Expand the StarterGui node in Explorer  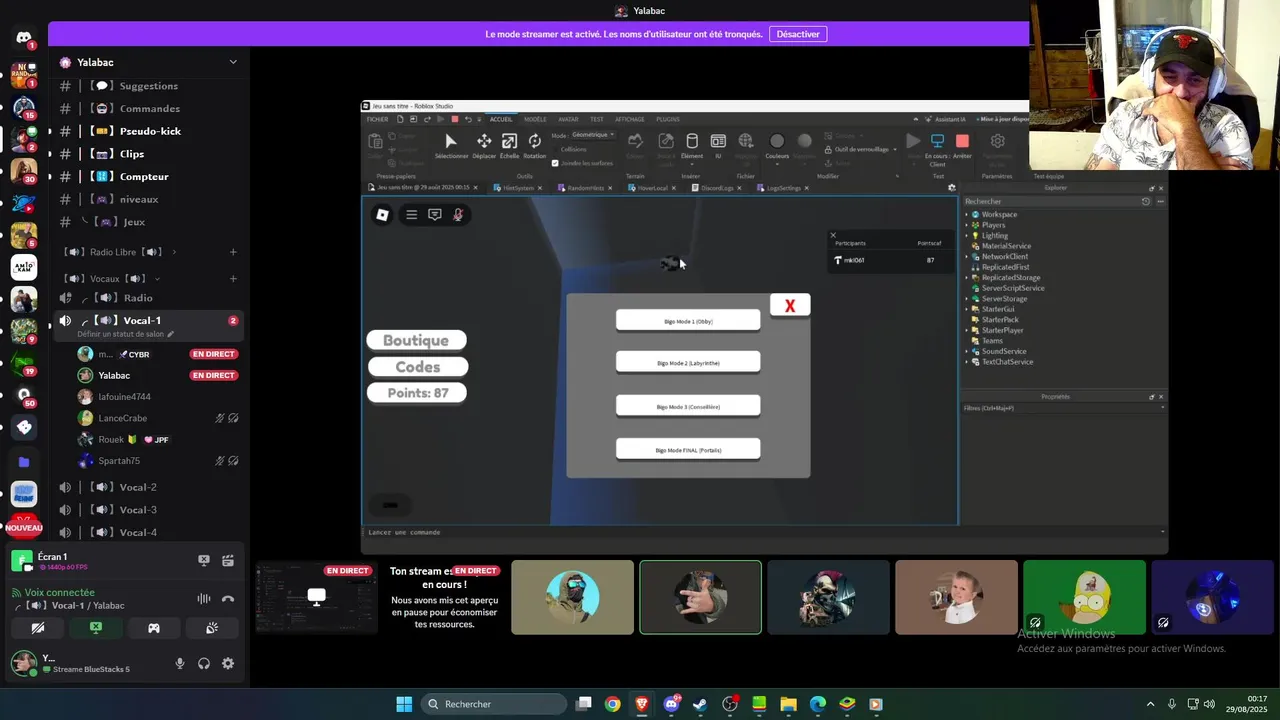pyautogui.click(x=967, y=309)
